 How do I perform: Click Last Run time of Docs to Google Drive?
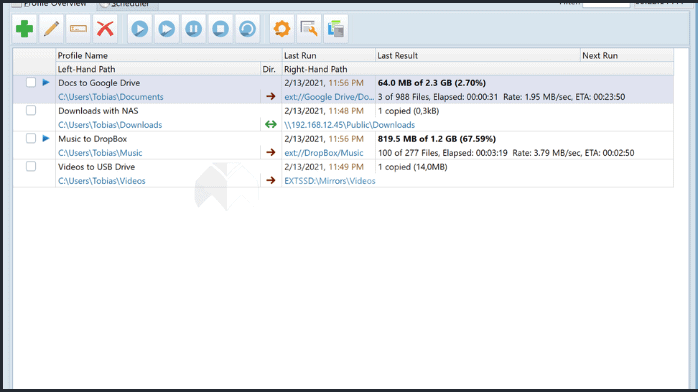tap(324, 83)
